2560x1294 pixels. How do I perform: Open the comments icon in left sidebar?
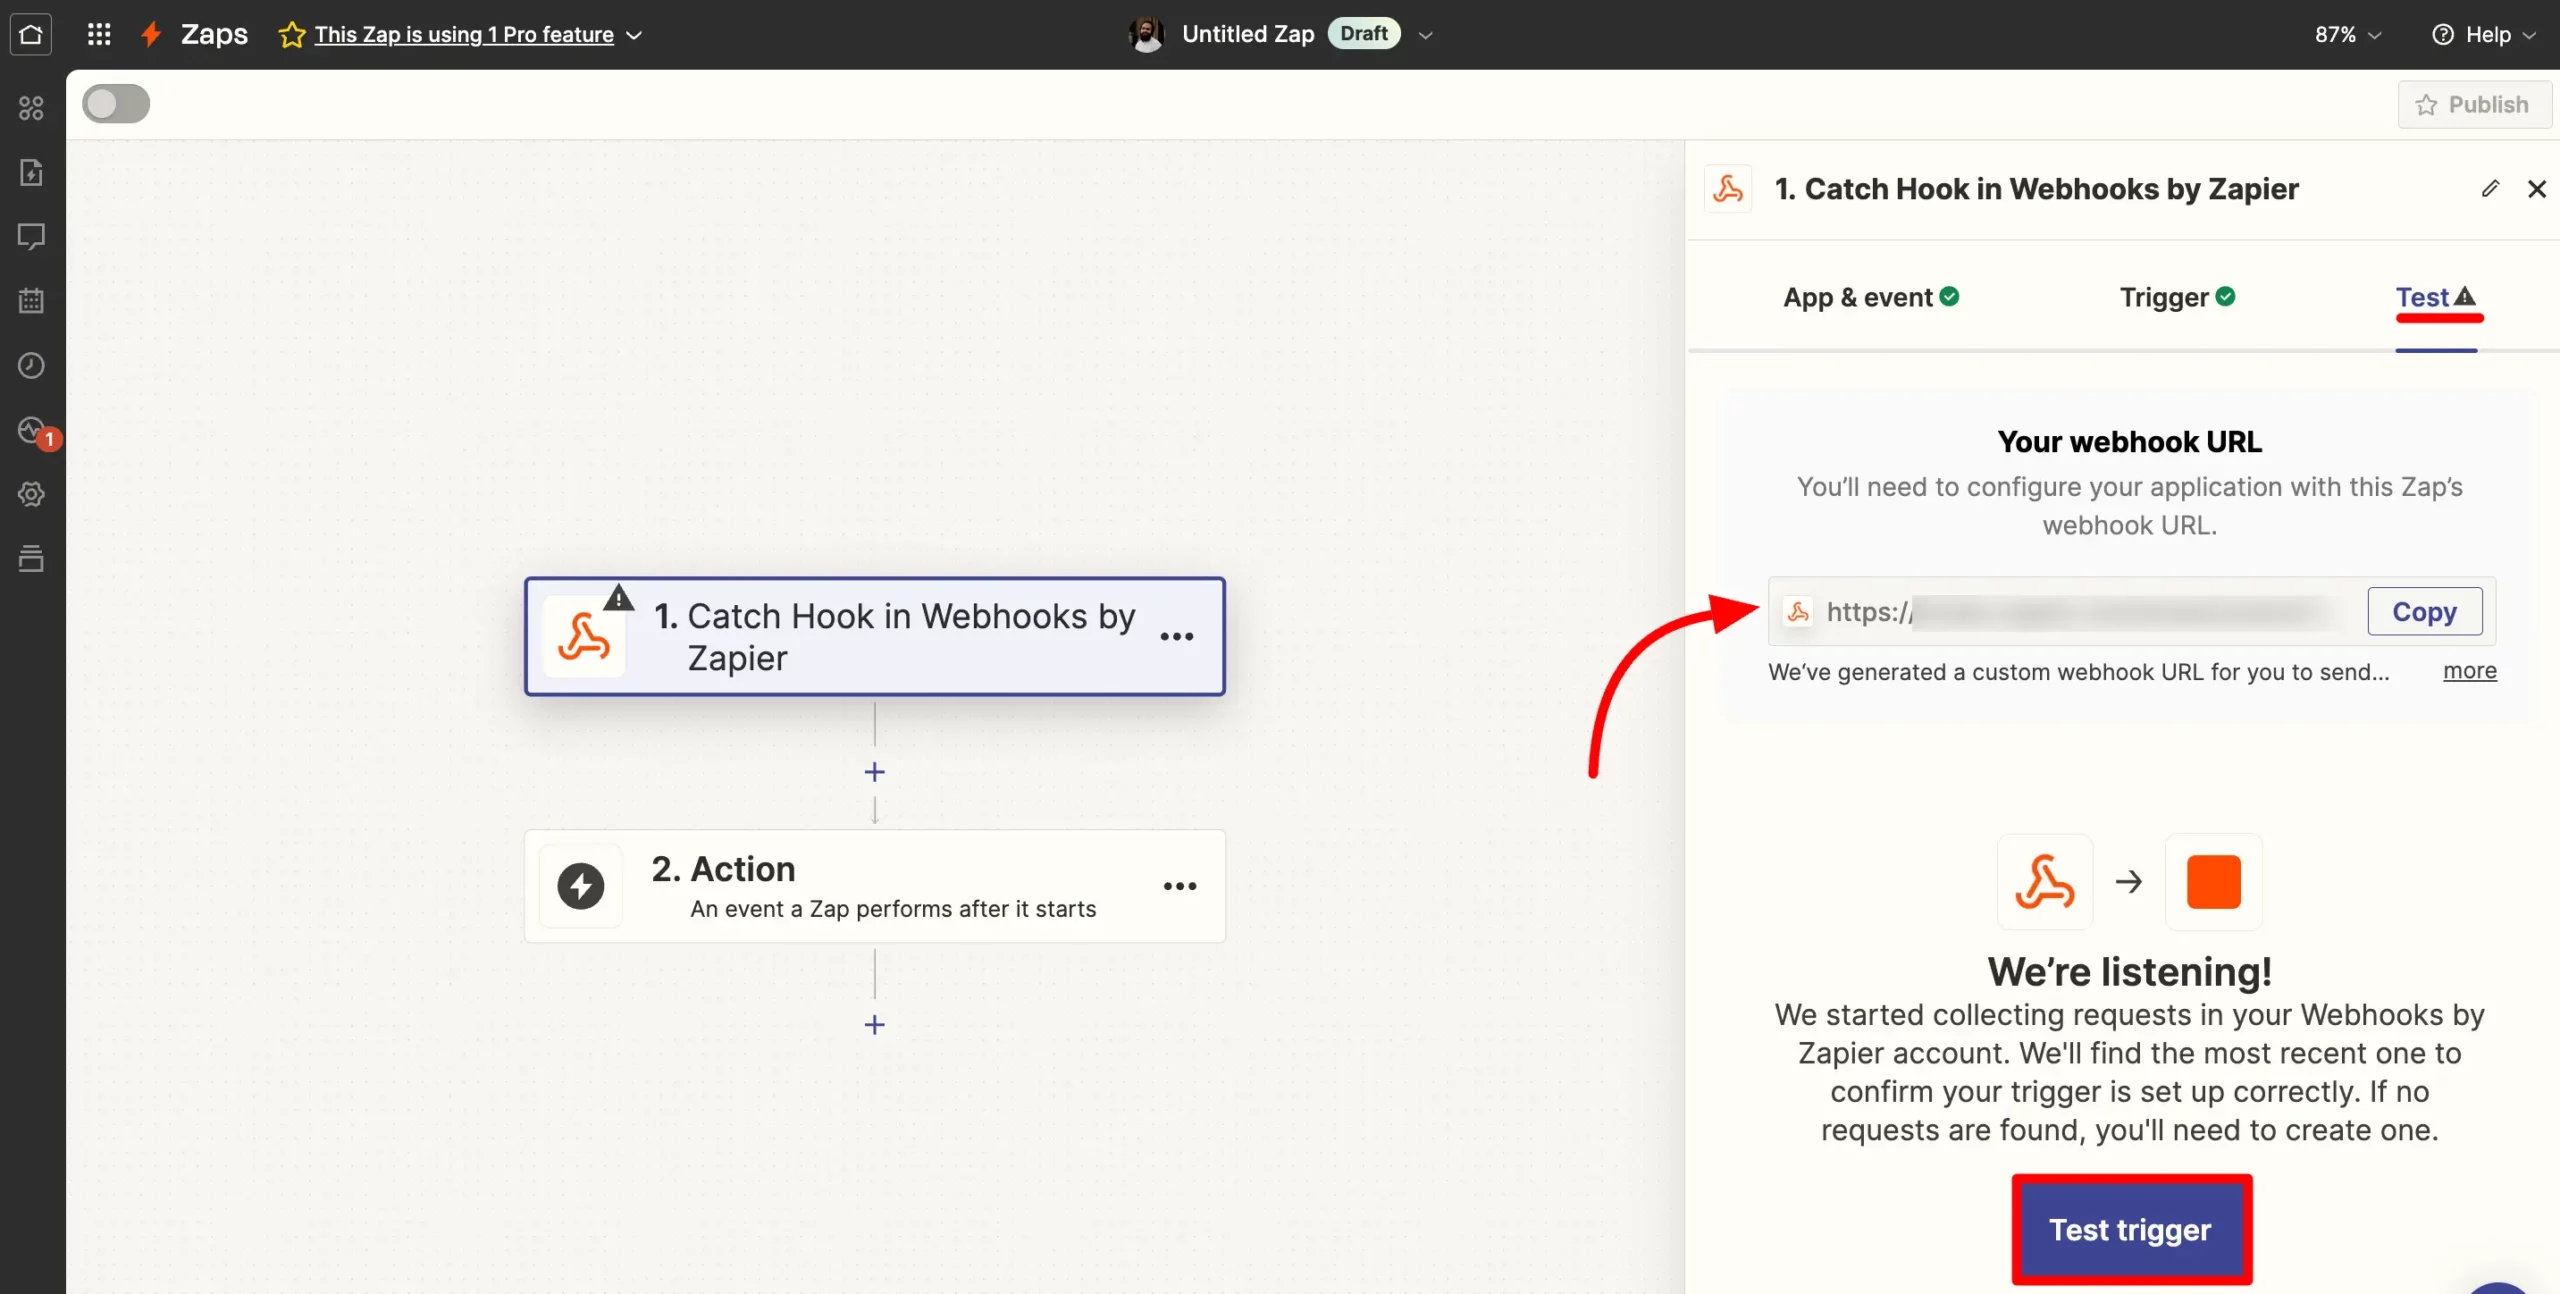click(x=31, y=237)
